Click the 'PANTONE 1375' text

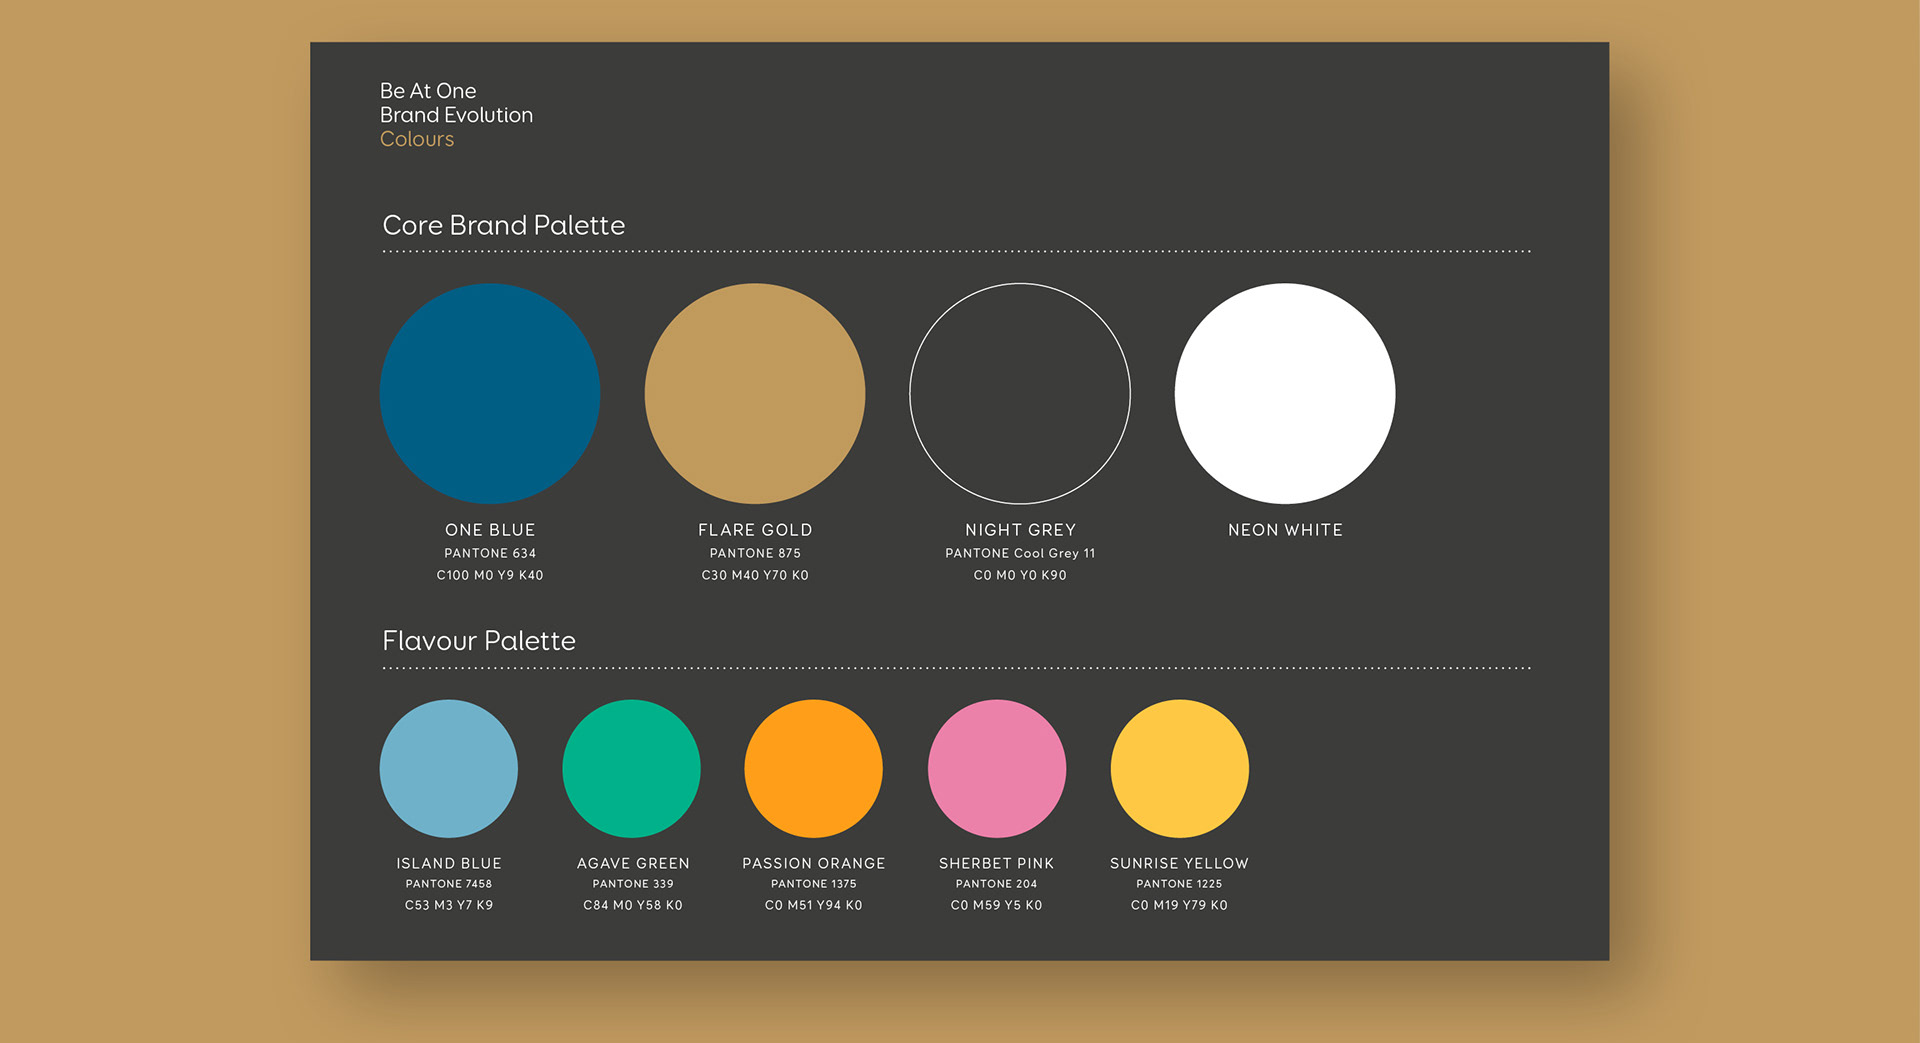(814, 884)
